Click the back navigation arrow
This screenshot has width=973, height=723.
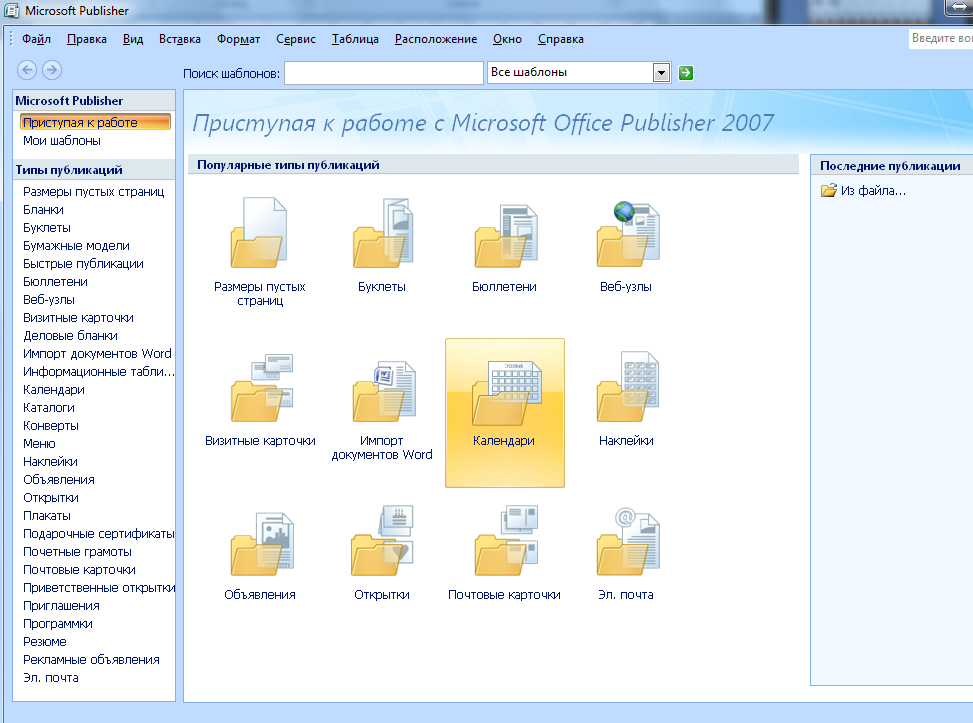tap(27, 70)
